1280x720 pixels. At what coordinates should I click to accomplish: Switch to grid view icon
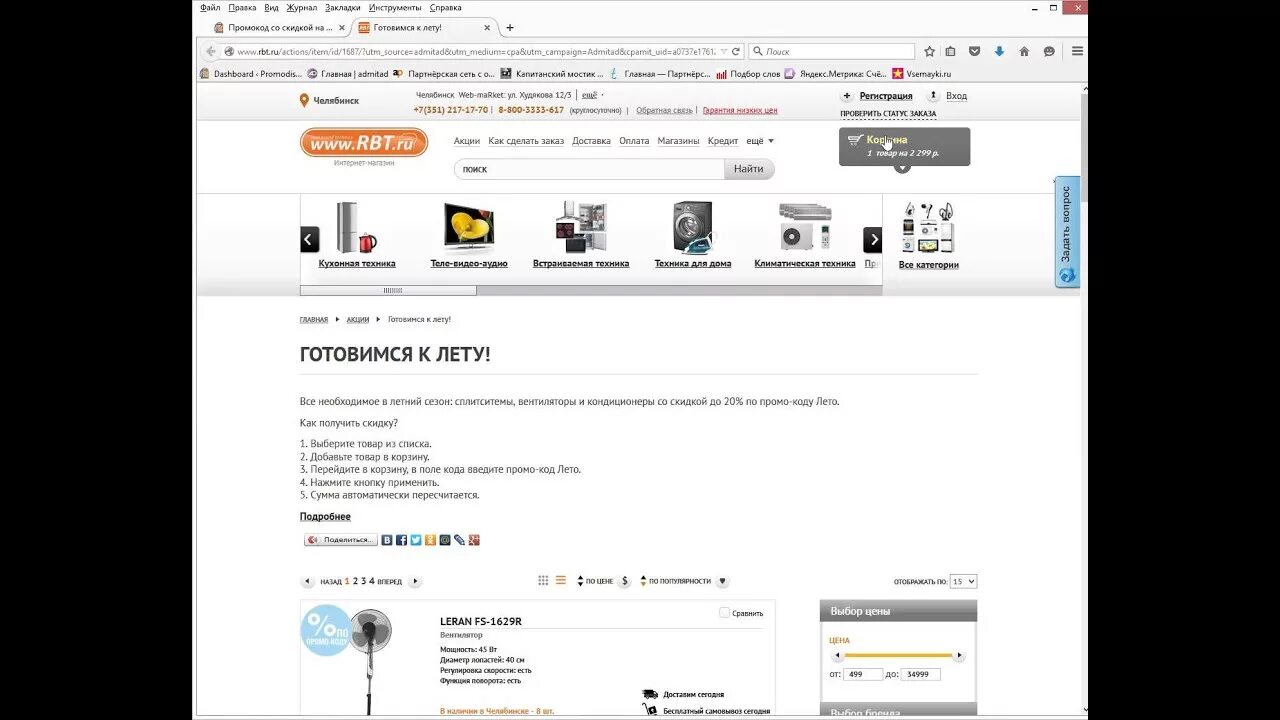pos(543,580)
